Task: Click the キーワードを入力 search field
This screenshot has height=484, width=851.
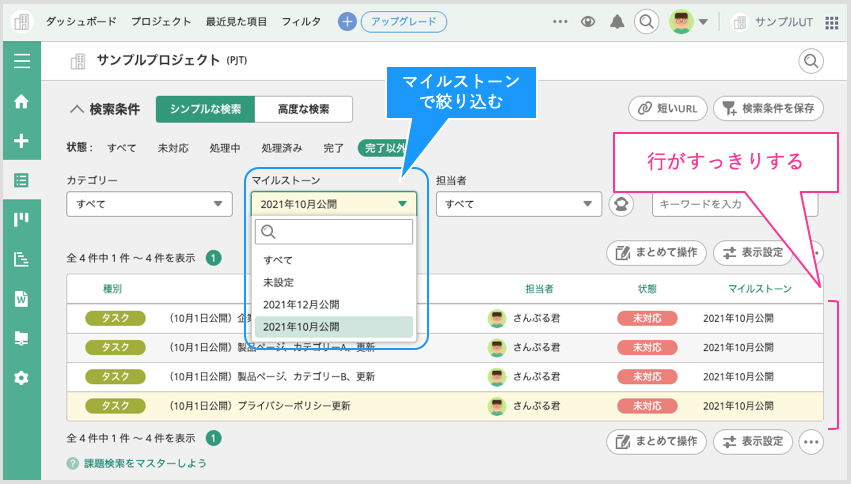Action: [734, 204]
